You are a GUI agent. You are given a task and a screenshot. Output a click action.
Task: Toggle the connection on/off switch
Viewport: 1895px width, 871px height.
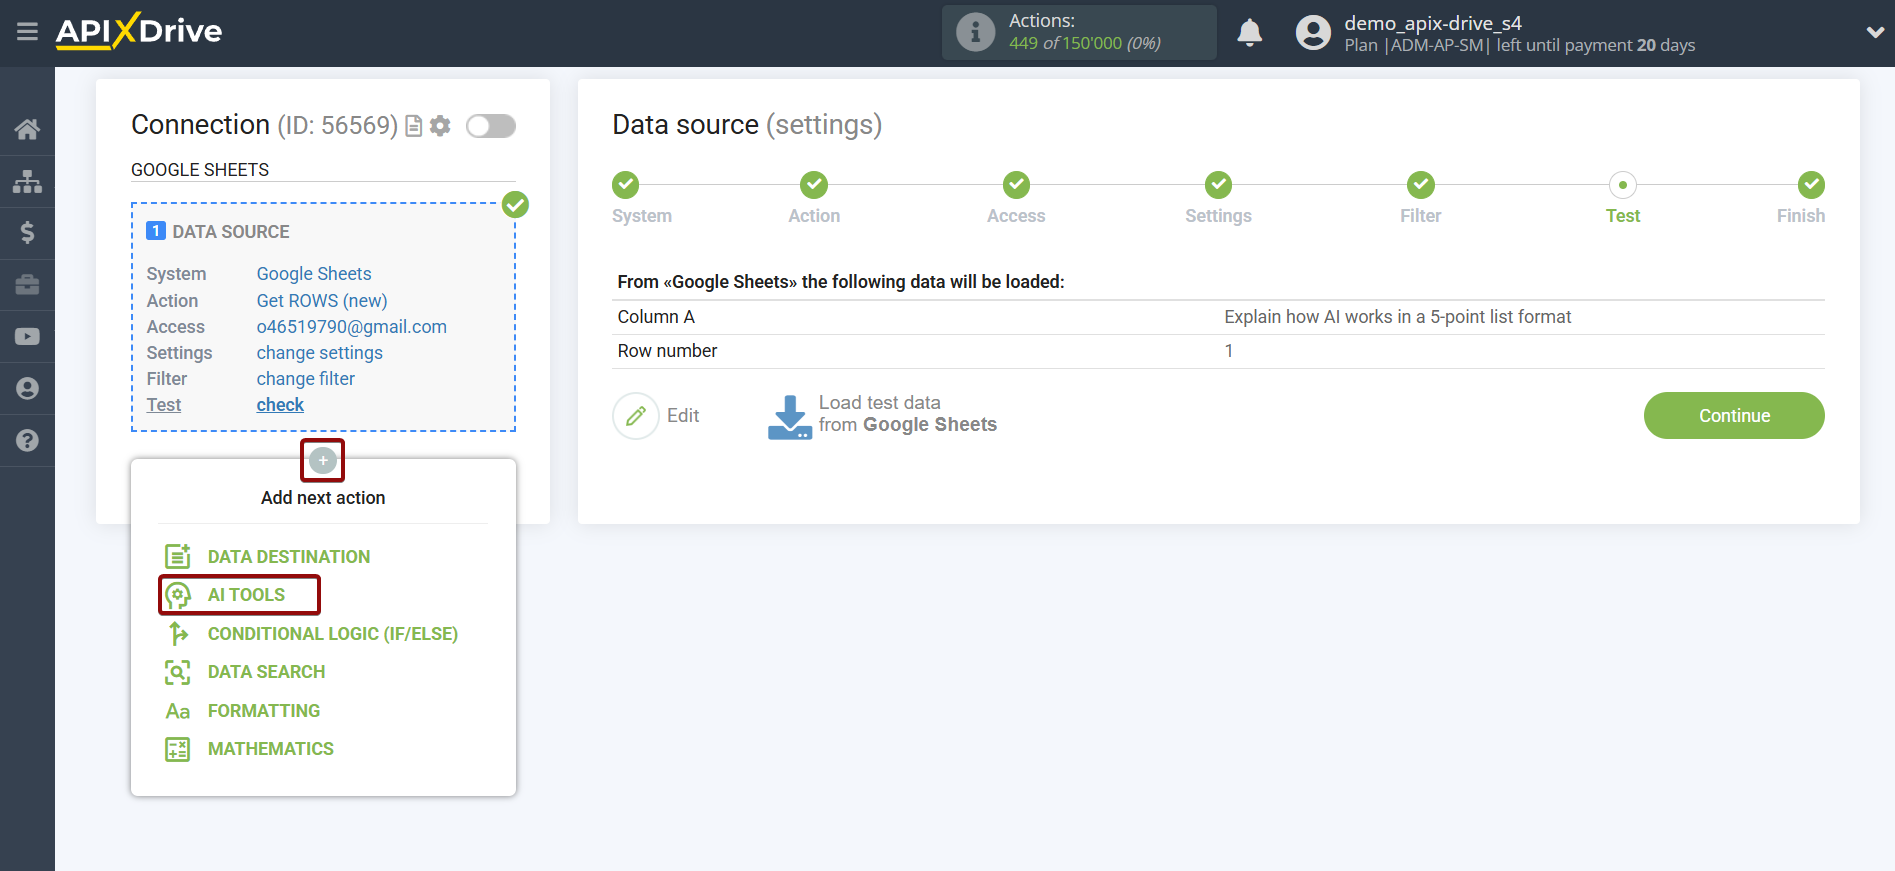click(x=491, y=126)
